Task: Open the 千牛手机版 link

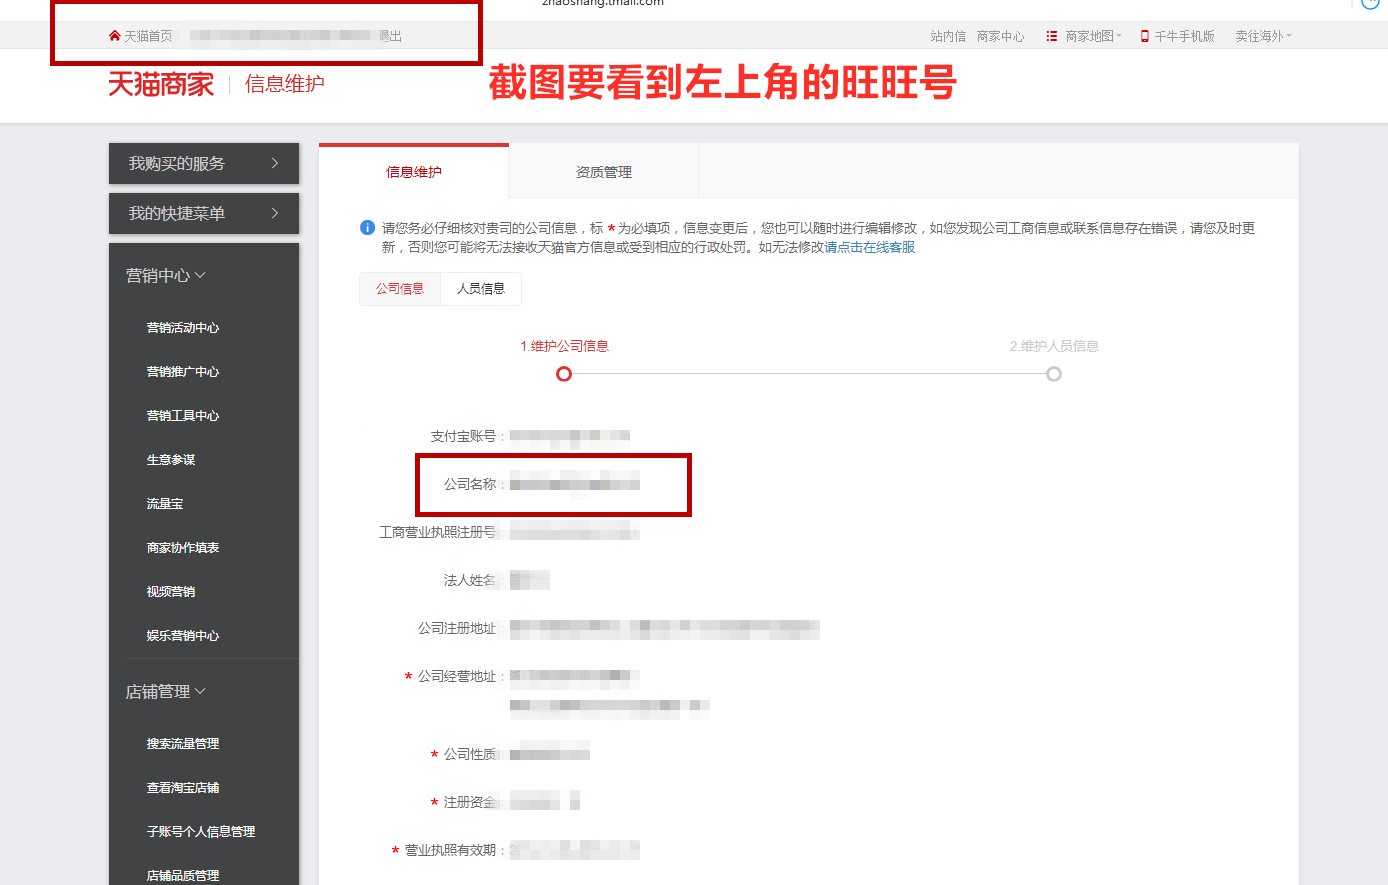Action: [x=1184, y=36]
